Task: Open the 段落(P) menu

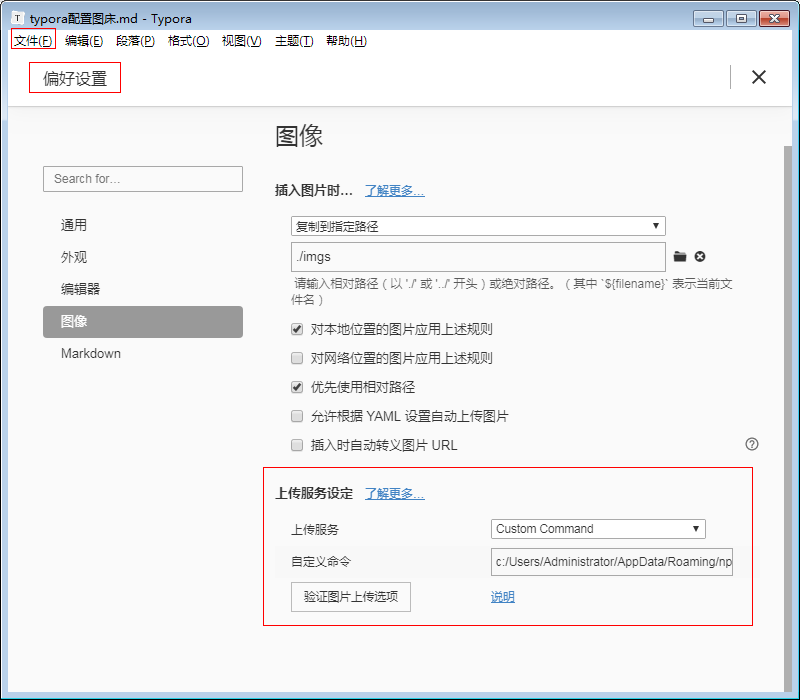Action: click(x=135, y=40)
